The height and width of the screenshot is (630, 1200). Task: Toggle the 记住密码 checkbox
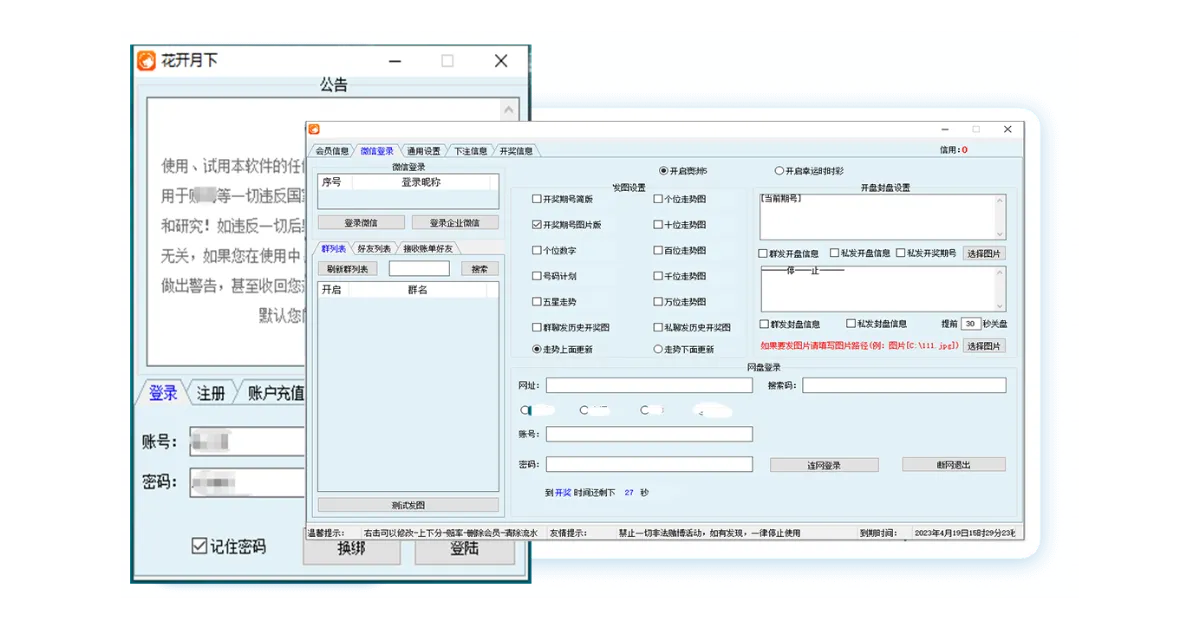(200, 546)
